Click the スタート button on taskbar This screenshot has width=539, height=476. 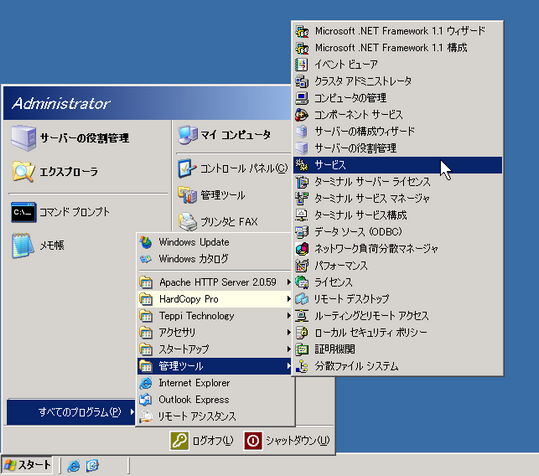[27, 466]
